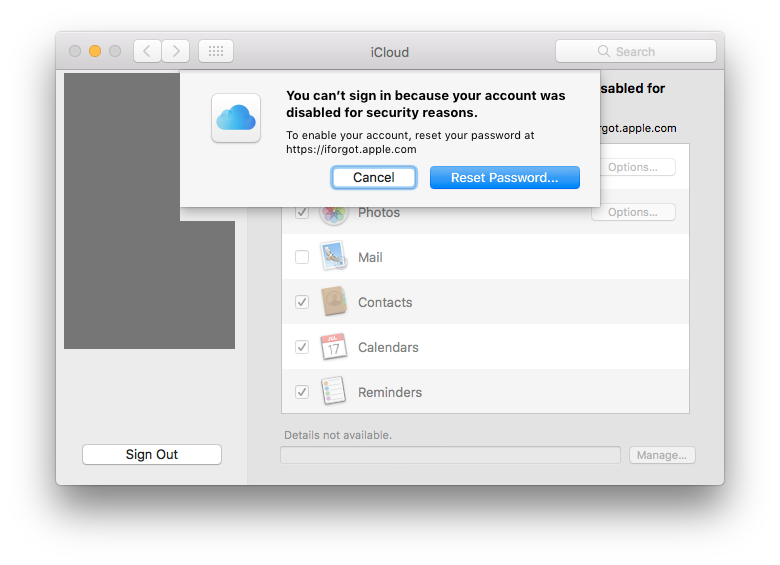Uncheck the Reminders checkbox
This screenshot has height=565, width=780.
coord(302,392)
